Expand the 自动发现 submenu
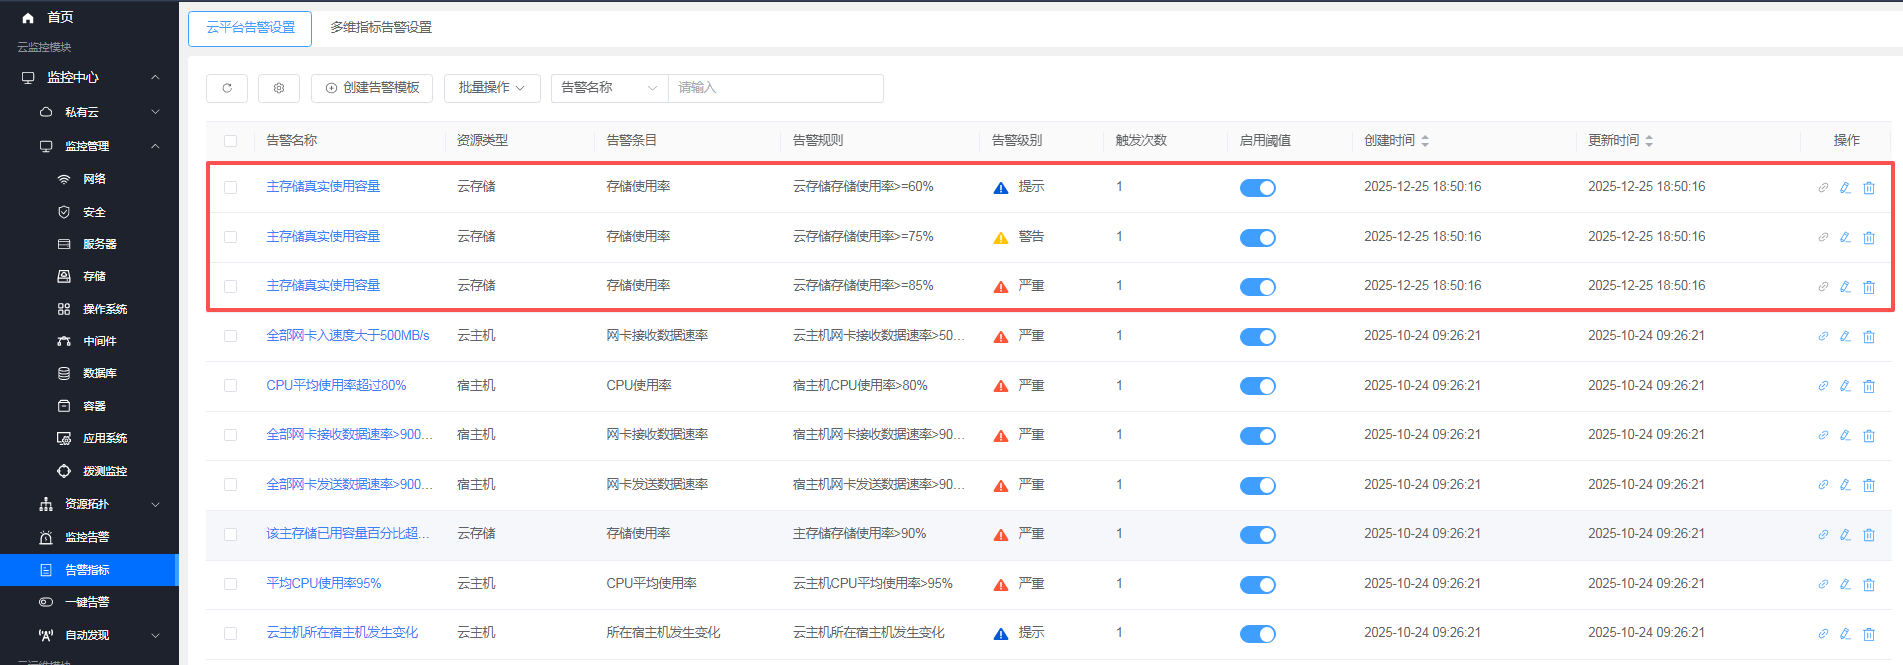This screenshot has height=665, width=1903. [155, 635]
